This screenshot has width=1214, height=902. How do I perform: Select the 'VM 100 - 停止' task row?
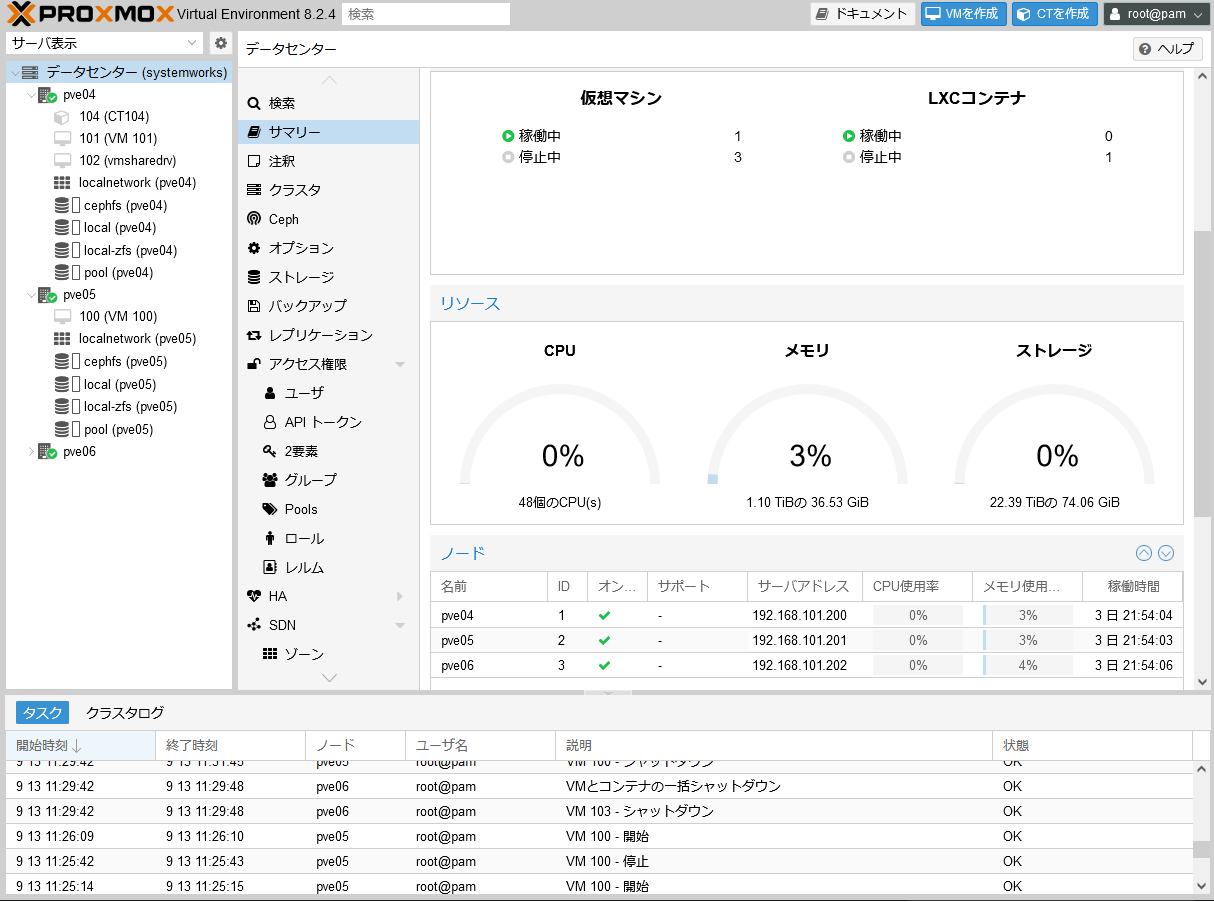pos(600,861)
